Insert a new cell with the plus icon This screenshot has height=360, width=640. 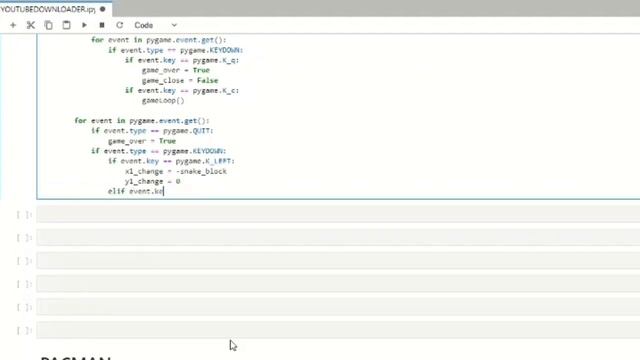click(x=13, y=25)
